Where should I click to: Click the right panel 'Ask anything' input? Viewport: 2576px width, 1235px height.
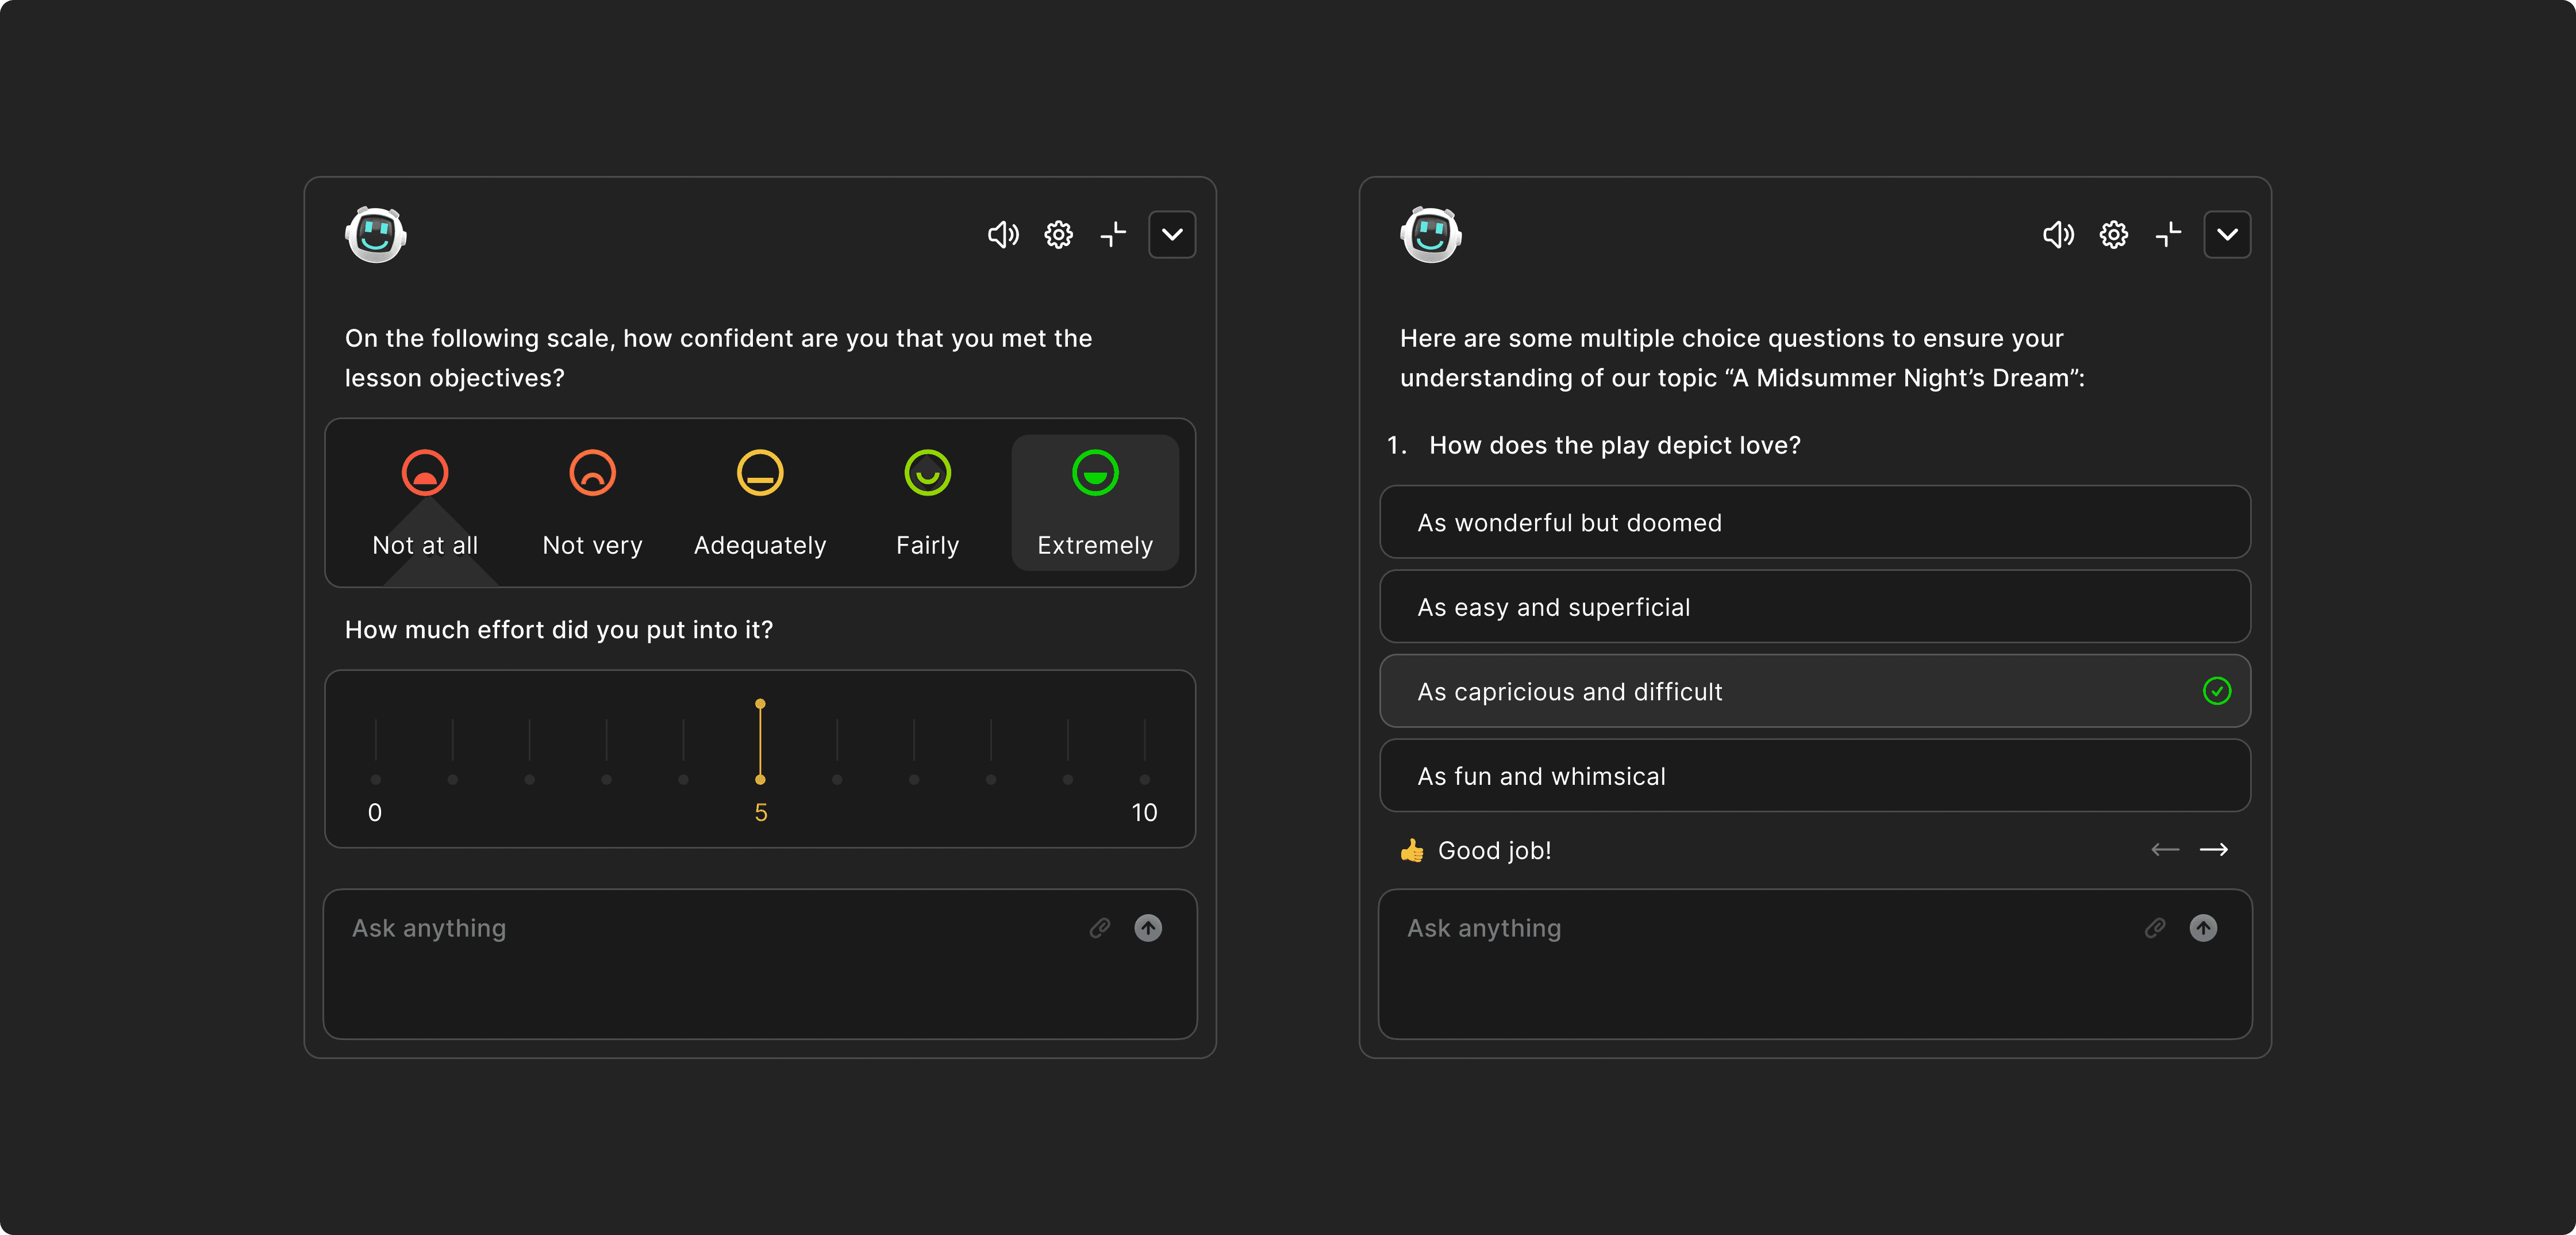coord(1815,964)
